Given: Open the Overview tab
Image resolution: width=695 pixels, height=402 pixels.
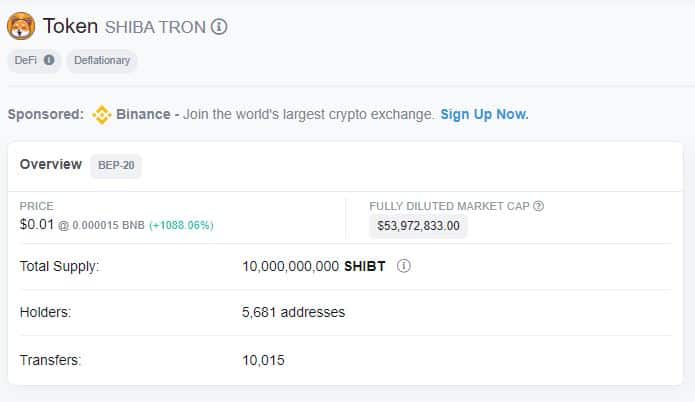Looking at the screenshot, I should coord(51,164).
